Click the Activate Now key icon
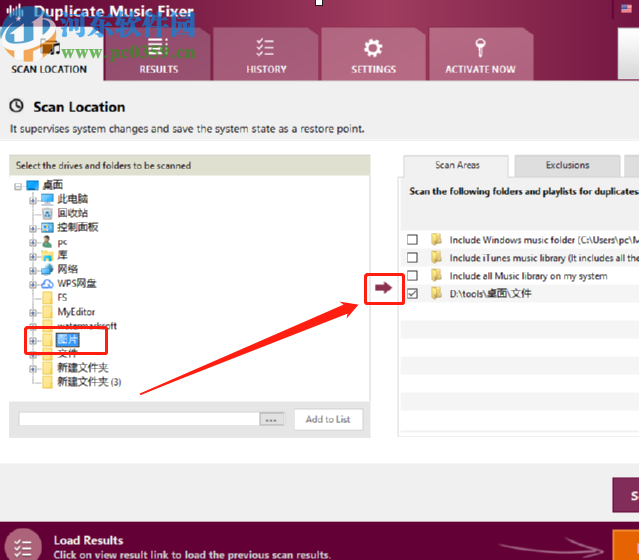Image resolution: width=639 pixels, height=560 pixels. pyautogui.click(x=480, y=48)
